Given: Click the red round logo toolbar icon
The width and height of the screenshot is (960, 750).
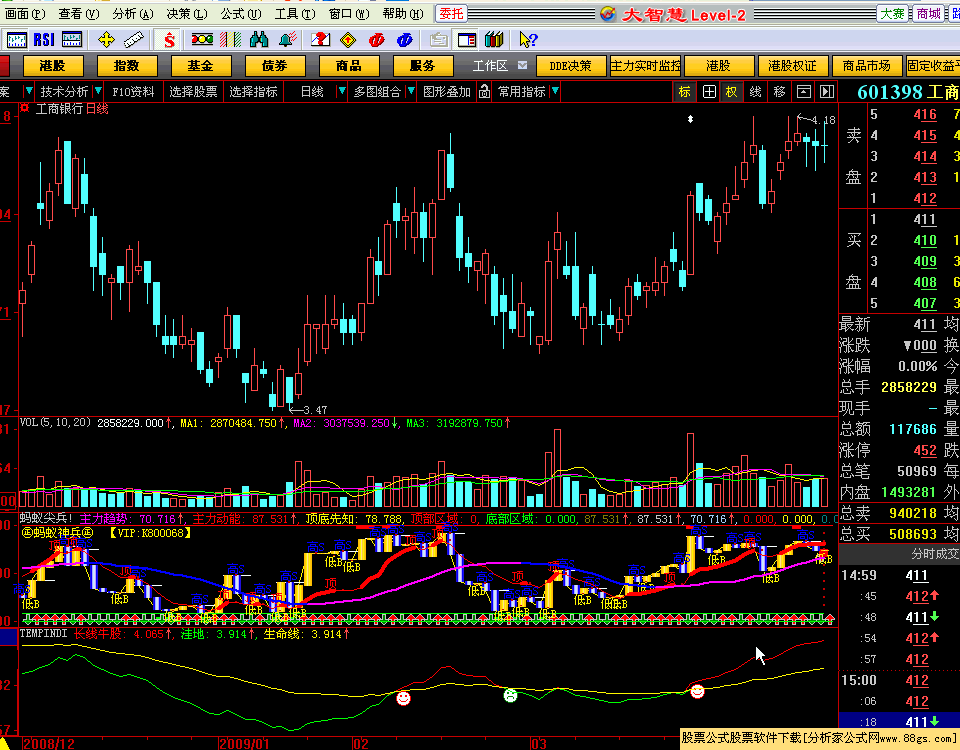Looking at the screenshot, I should coord(377,40).
